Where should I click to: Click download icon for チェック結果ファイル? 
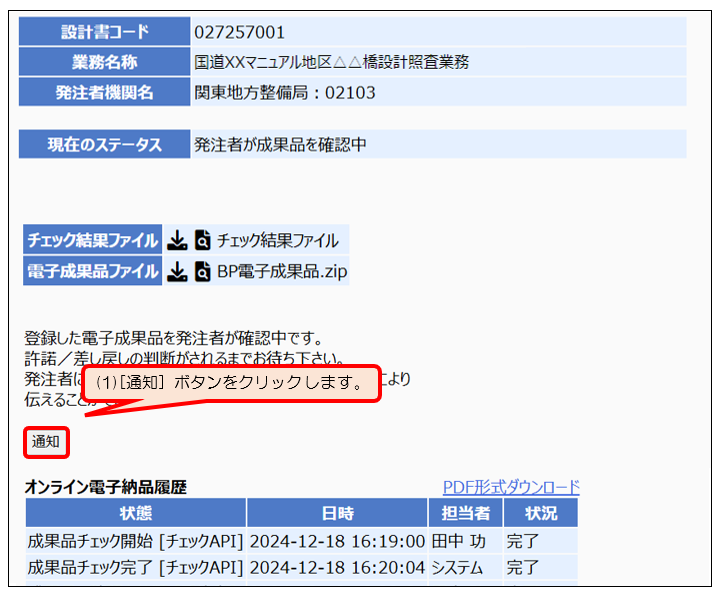coord(177,240)
